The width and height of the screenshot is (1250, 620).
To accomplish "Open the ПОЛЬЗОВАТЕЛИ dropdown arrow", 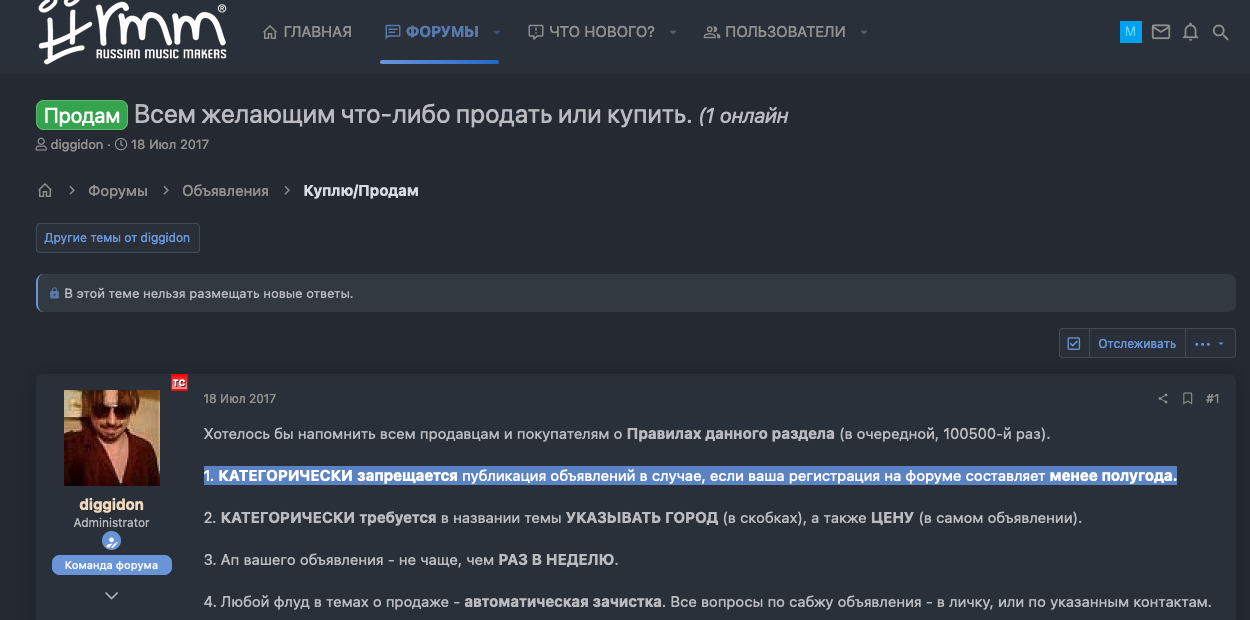I will point(864,32).
